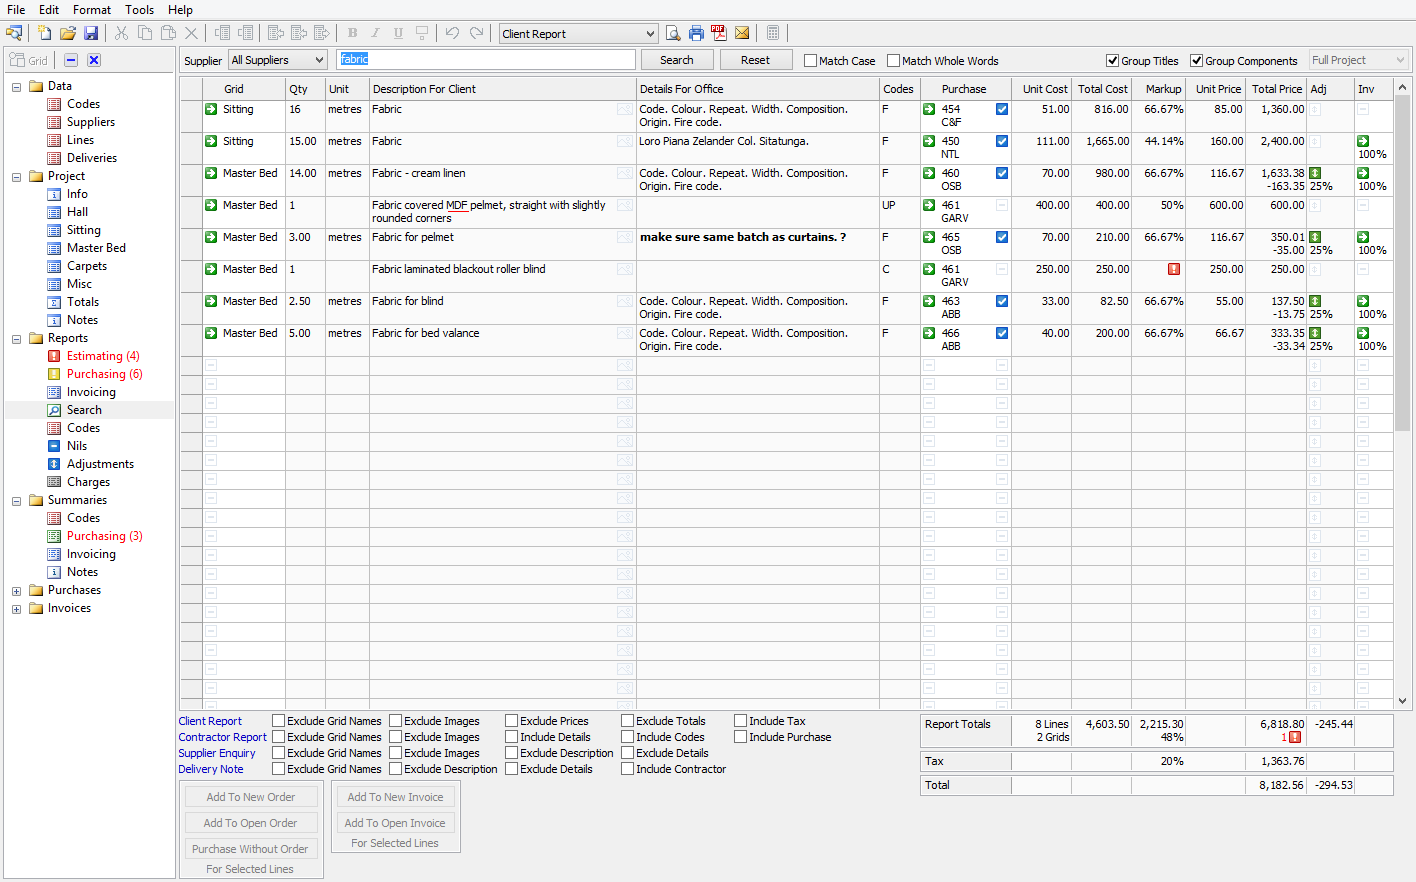The image size is (1416, 882).
Task: Click the Undo arrow icon
Action: [452, 33]
